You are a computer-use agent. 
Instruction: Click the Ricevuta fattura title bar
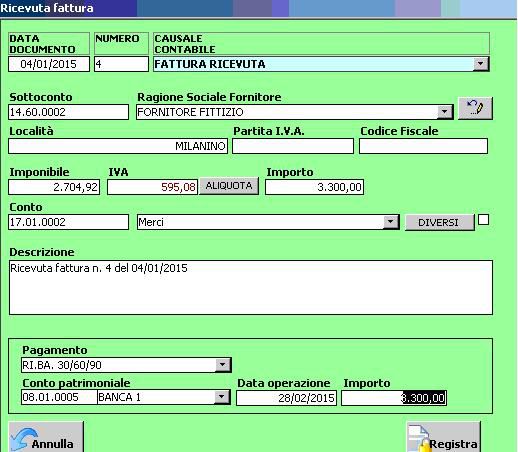(x=258, y=8)
